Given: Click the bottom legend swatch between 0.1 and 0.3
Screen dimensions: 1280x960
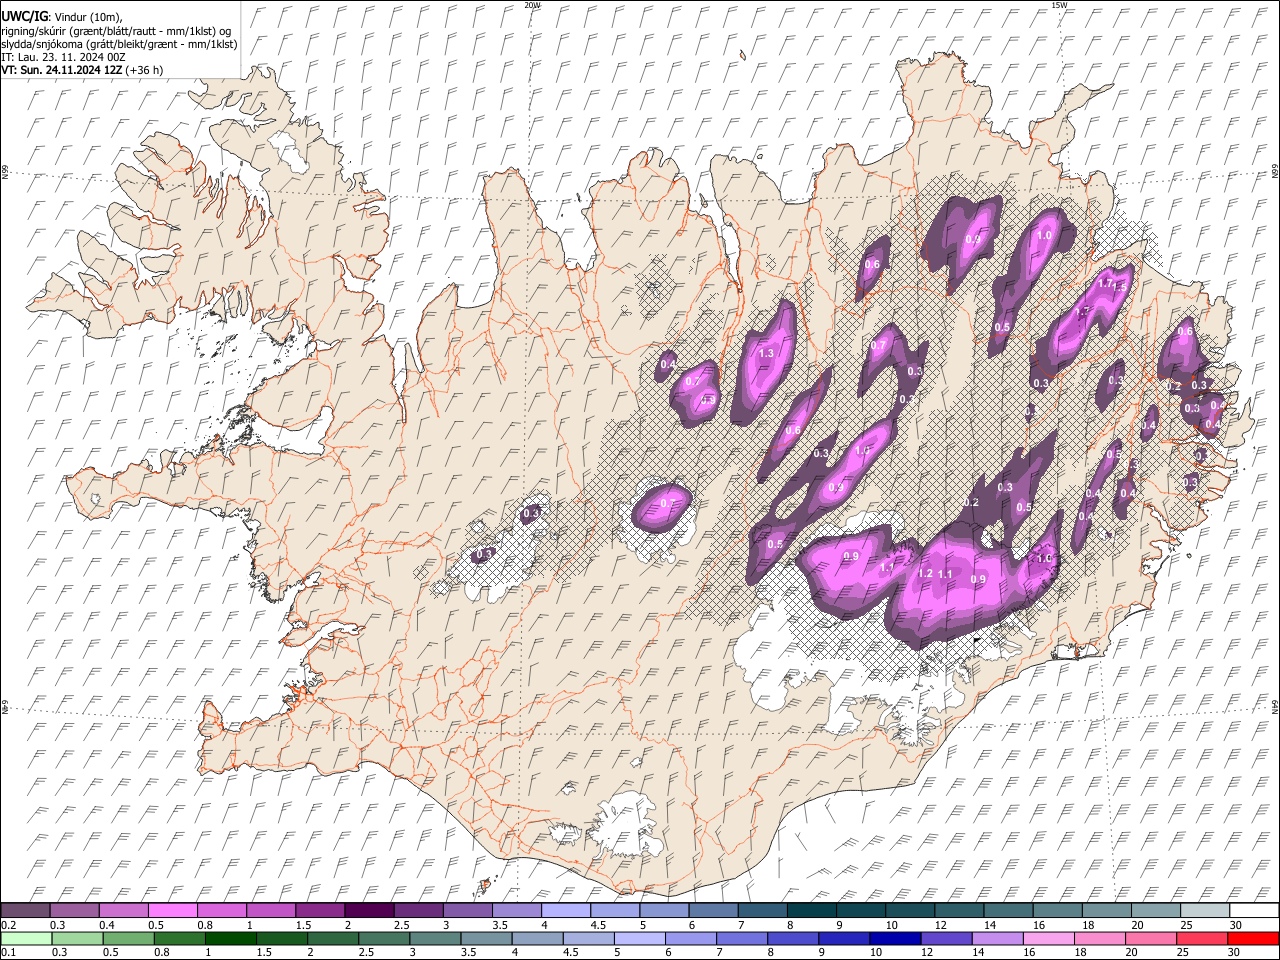Looking at the screenshot, I should pos(25,938).
